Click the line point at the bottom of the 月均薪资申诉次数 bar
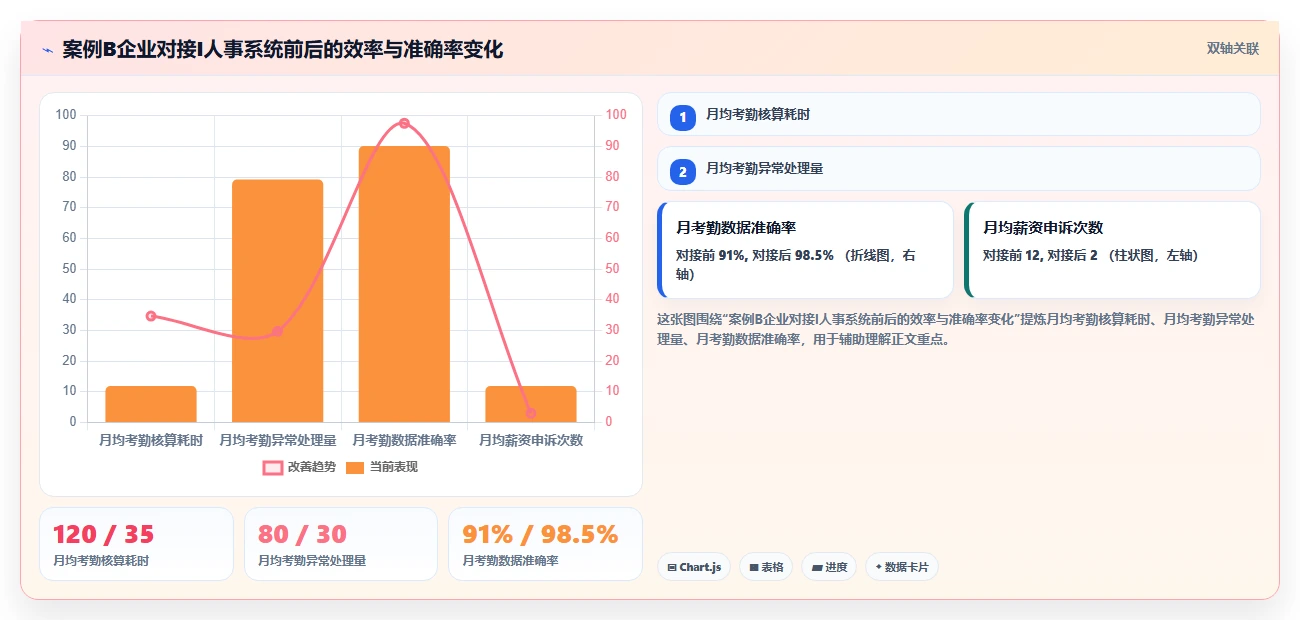Viewport: 1300px width, 620px height. pyautogui.click(x=531, y=413)
